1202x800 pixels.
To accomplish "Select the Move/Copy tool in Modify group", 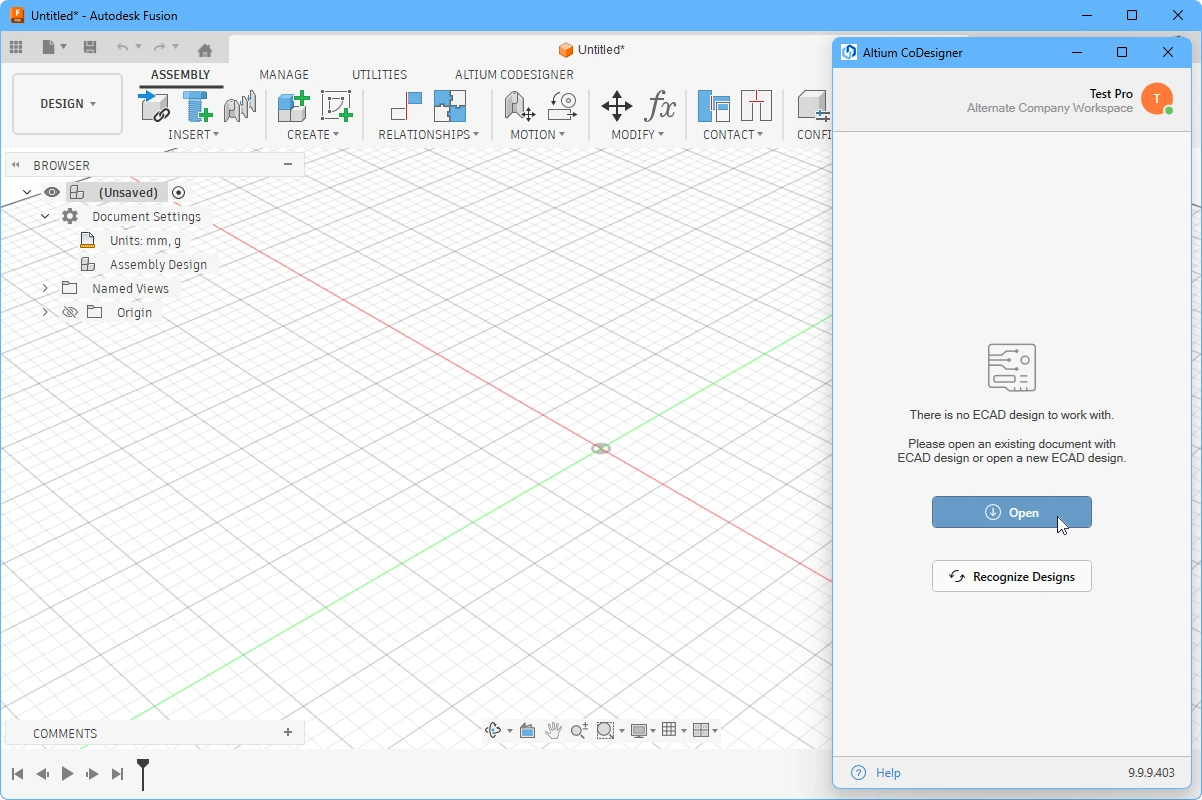I will (617, 106).
